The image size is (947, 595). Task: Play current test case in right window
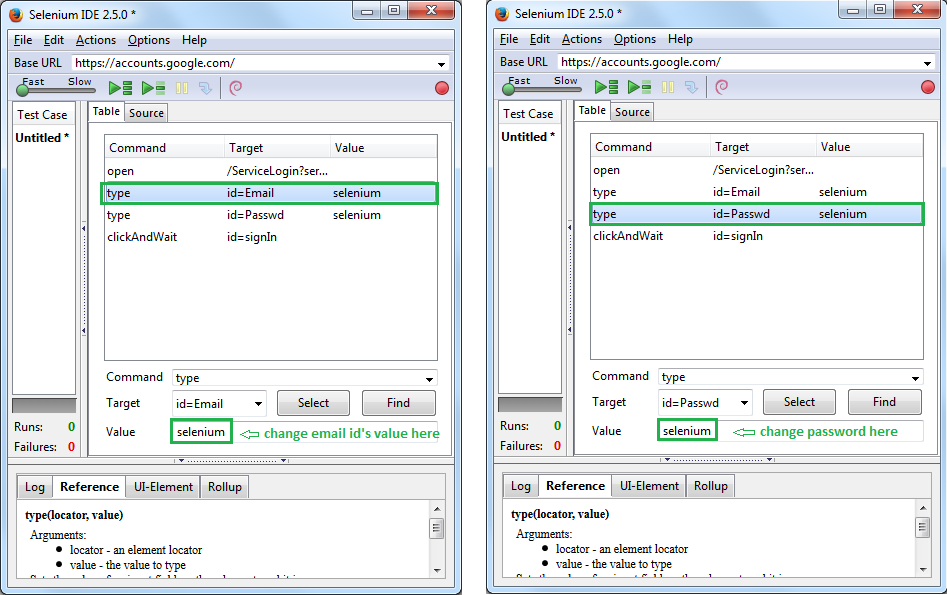click(640, 87)
